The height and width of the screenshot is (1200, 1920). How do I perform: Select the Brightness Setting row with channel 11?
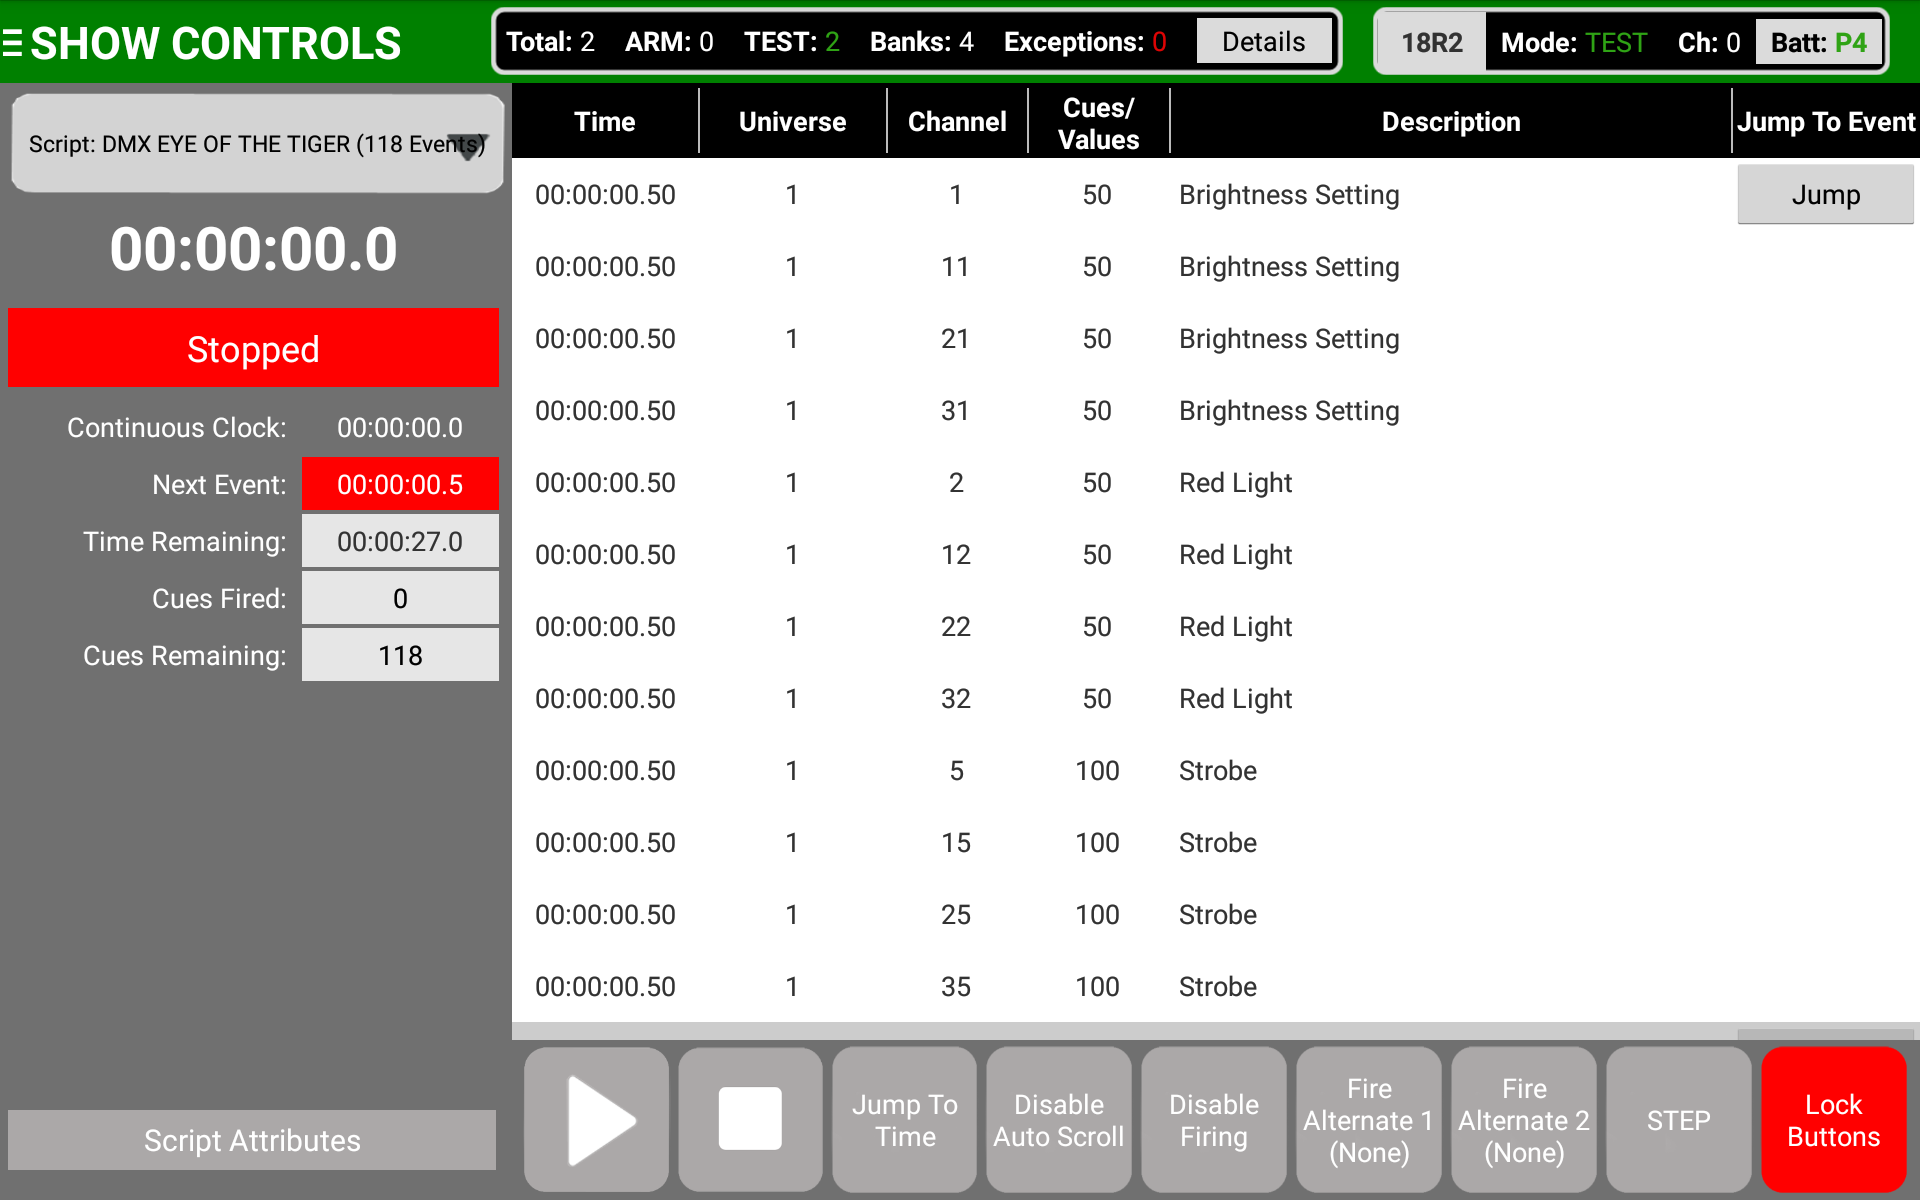coord(1216,267)
